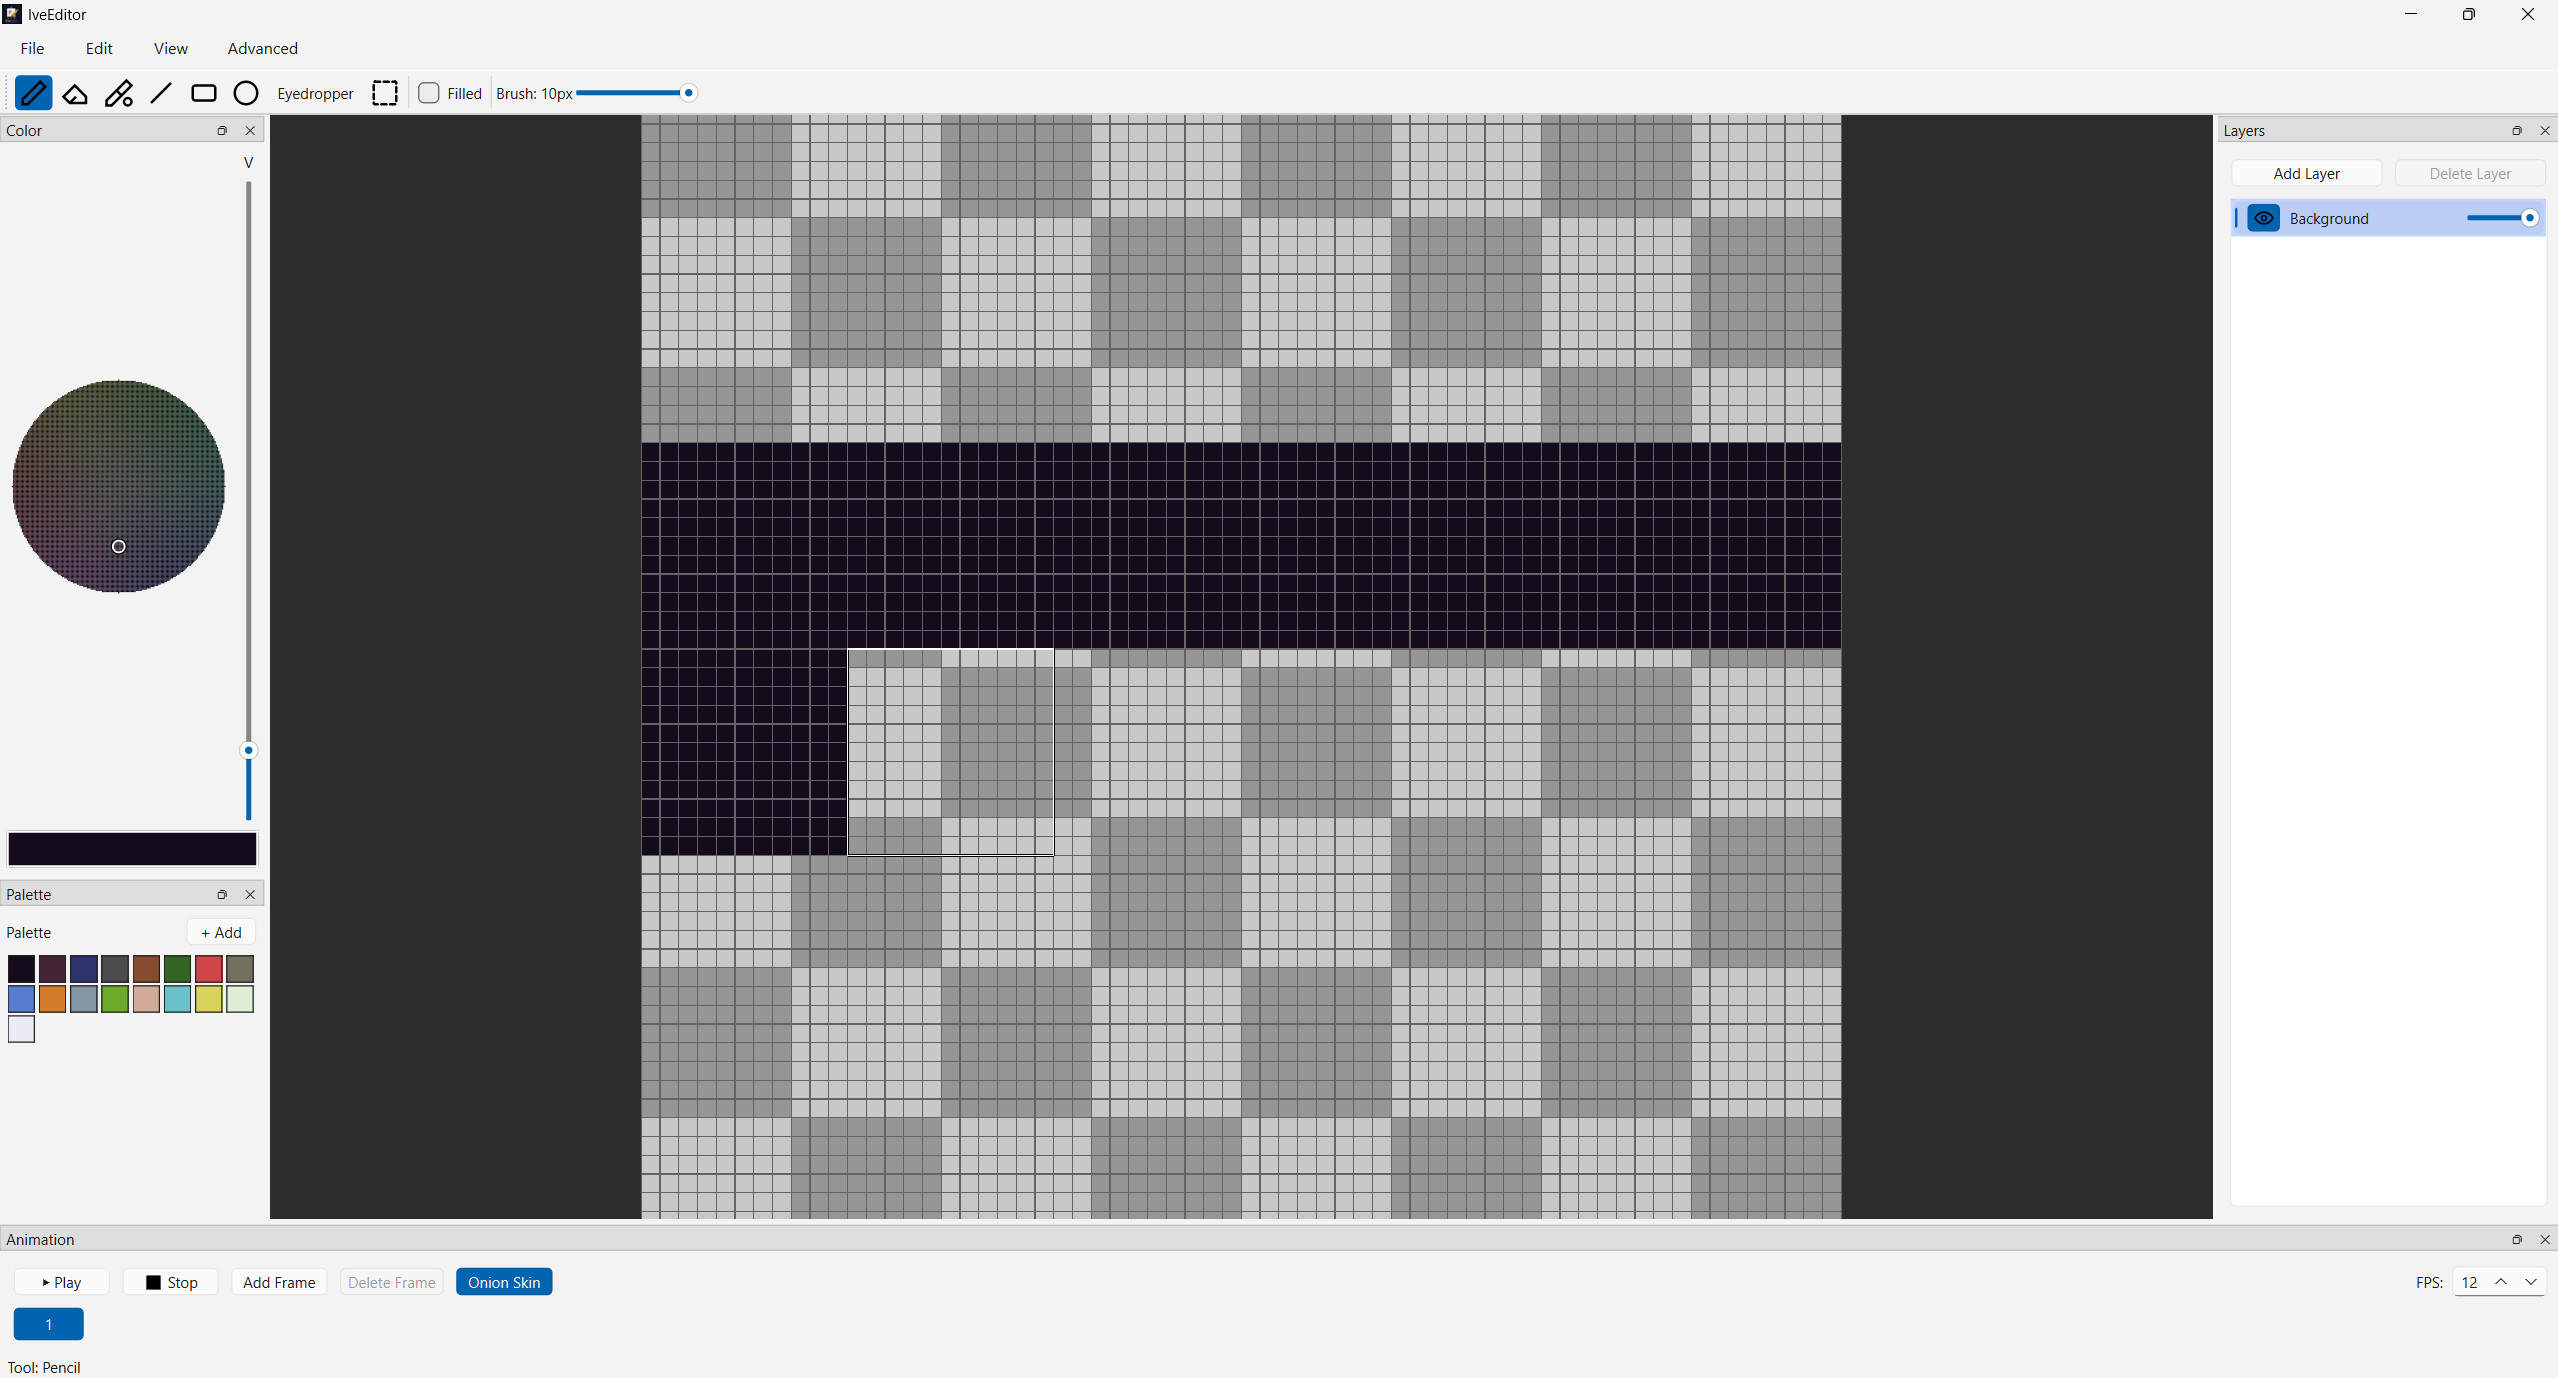Select the Pencil tool
2558x1378 pixels.
pos(33,93)
